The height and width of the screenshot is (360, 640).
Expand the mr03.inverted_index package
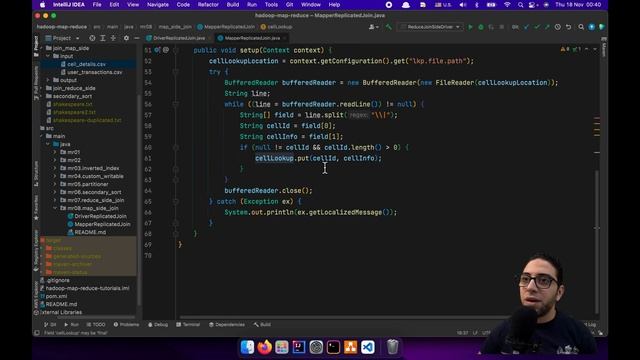pos(55,168)
